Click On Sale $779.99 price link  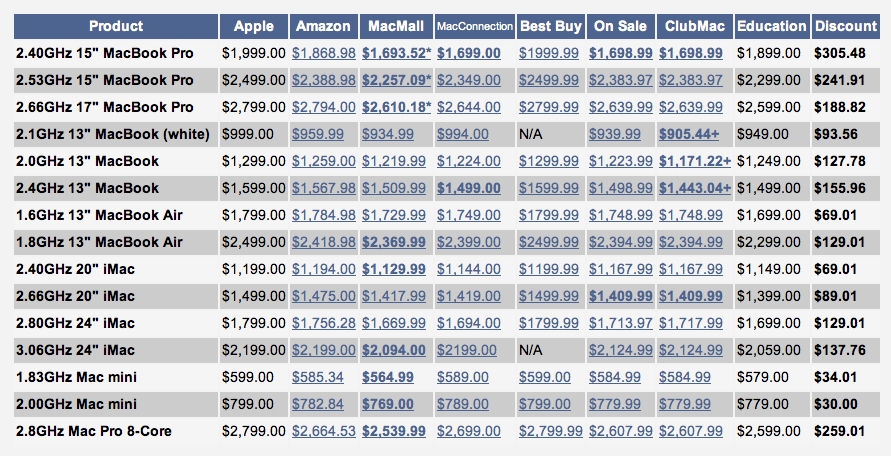(x=615, y=404)
